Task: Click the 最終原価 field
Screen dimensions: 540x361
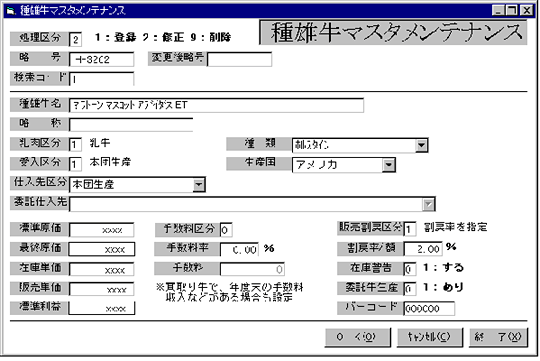Action: pyautogui.click(x=102, y=249)
